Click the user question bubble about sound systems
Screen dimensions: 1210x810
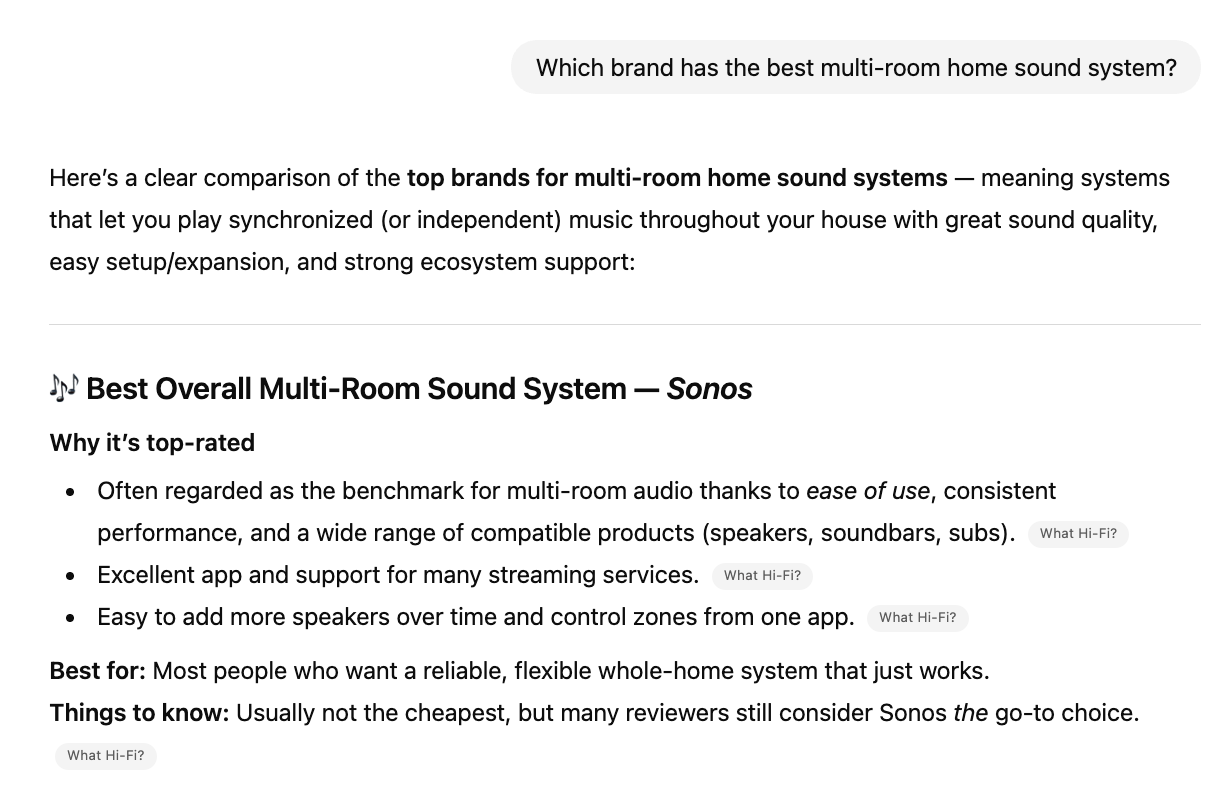(856, 67)
